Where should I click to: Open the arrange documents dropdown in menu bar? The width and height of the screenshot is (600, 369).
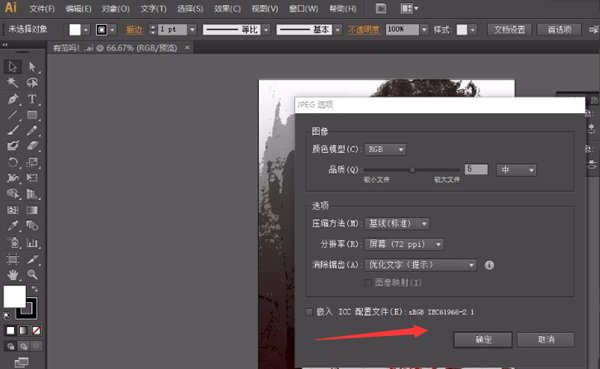tap(409, 8)
